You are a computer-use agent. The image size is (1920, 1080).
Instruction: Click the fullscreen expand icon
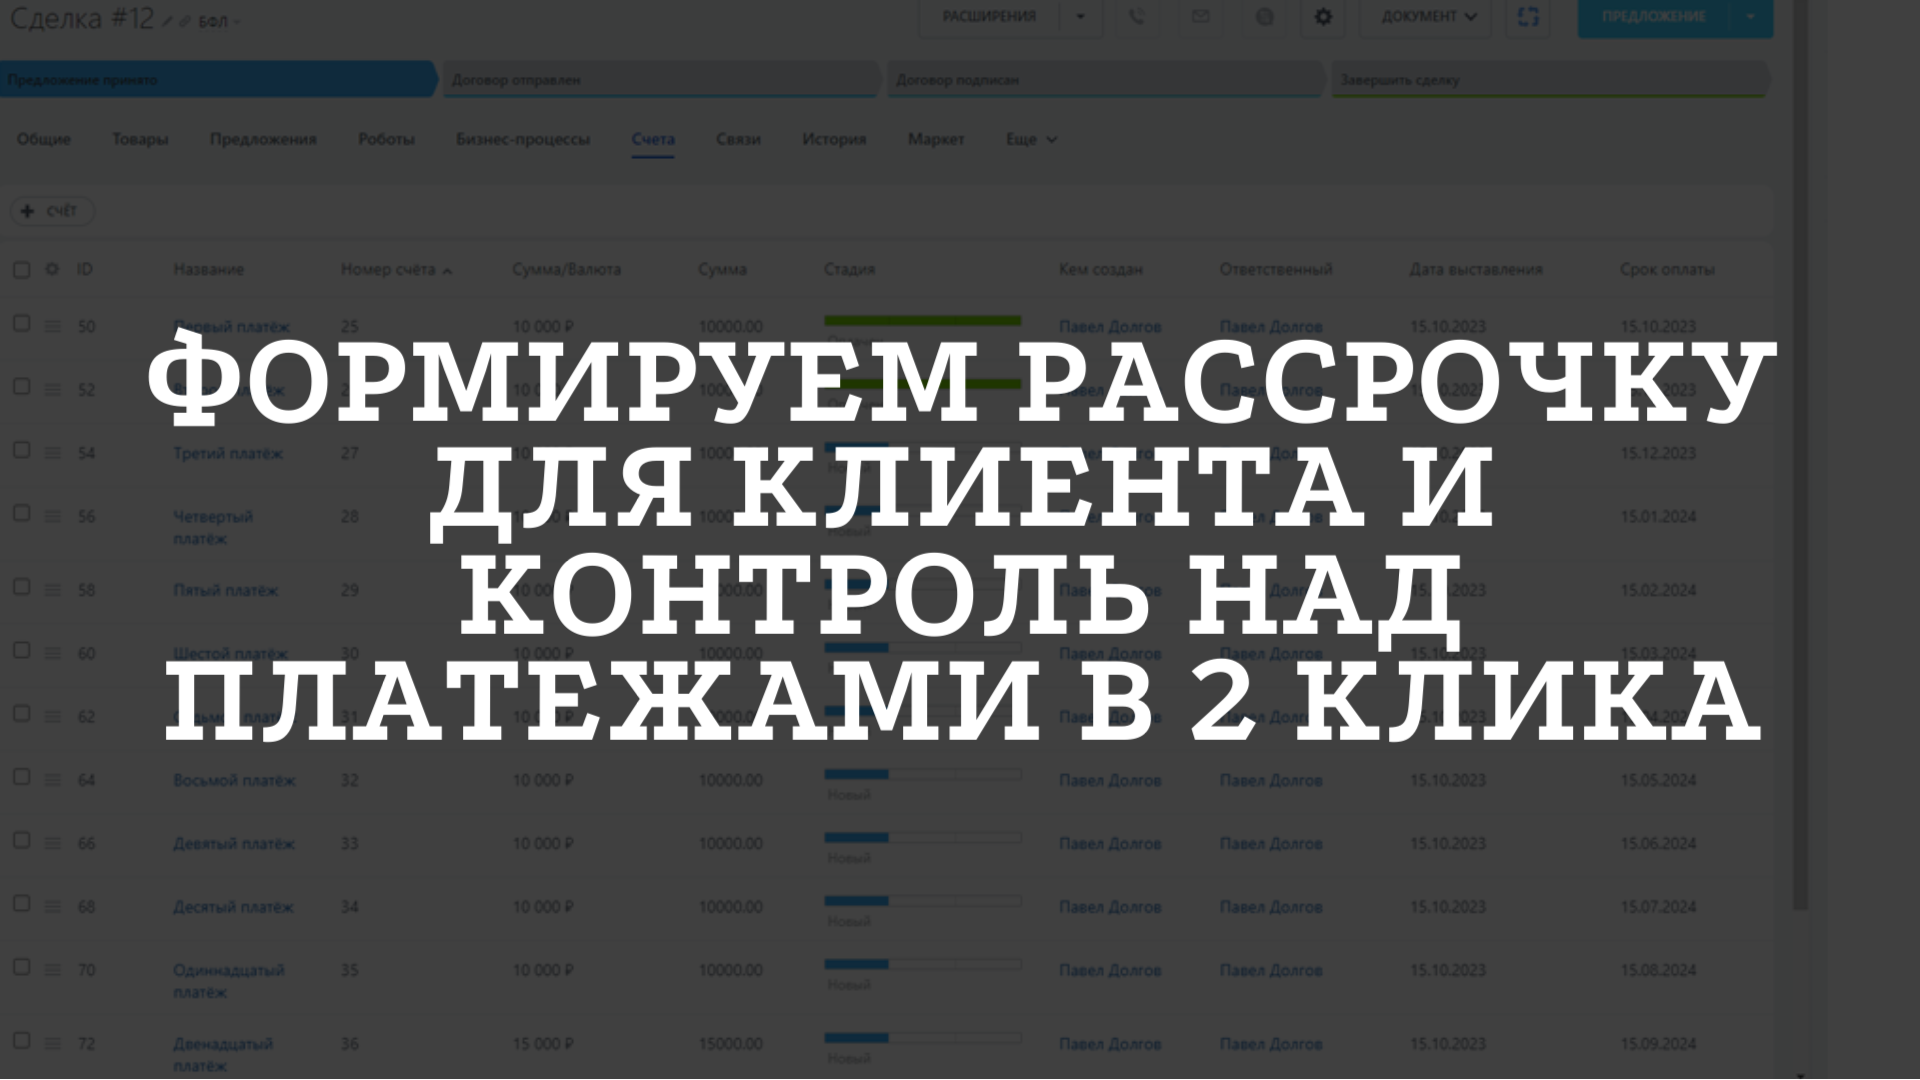point(1527,17)
